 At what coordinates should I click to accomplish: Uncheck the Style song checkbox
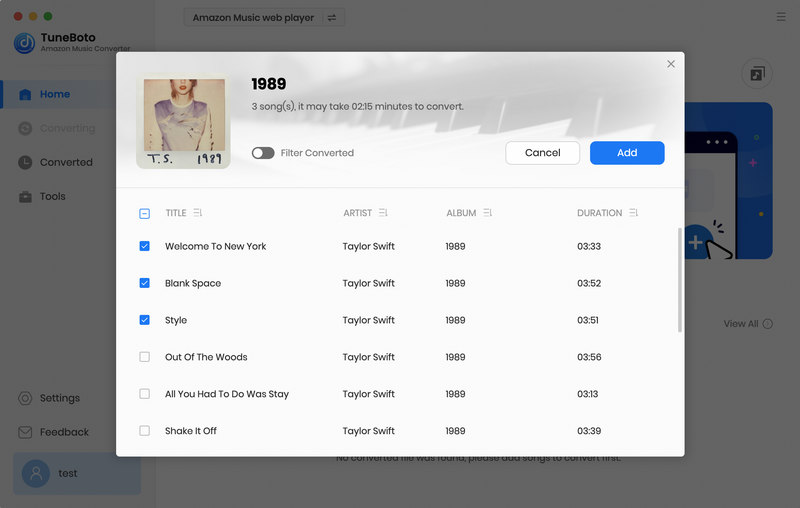click(144, 320)
